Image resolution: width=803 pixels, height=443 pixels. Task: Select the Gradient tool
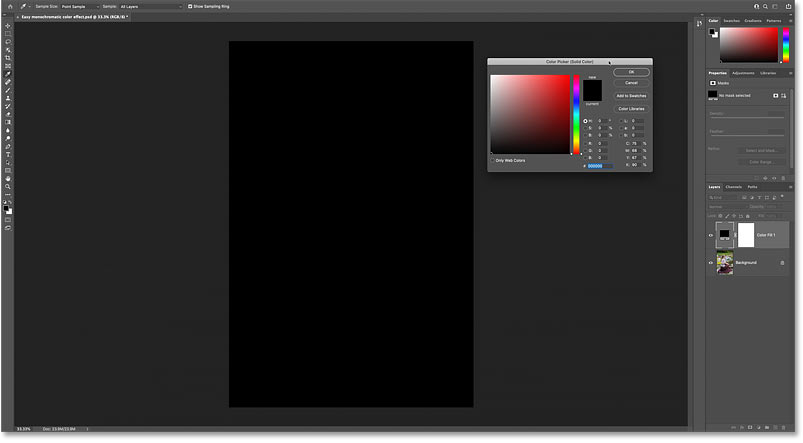pyautogui.click(x=8, y=122)
